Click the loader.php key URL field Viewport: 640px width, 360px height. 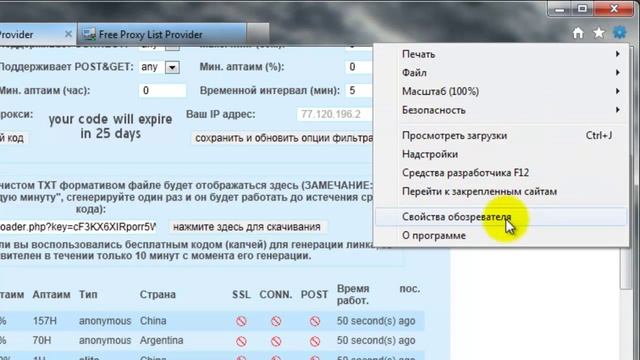pos(78,227)
